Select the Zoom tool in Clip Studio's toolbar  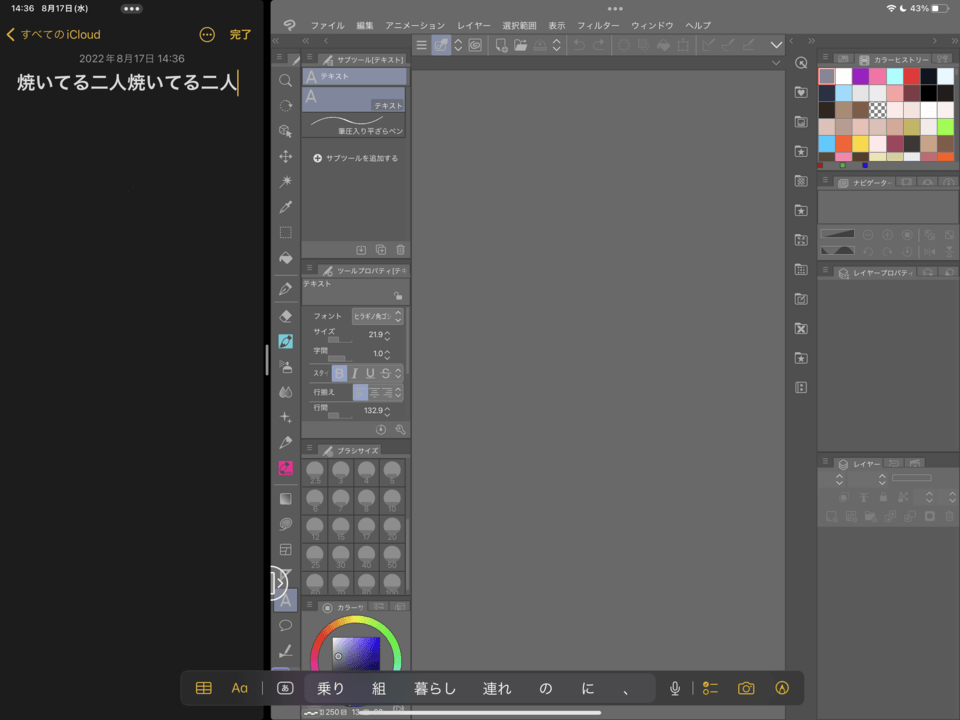click(285, 82)
